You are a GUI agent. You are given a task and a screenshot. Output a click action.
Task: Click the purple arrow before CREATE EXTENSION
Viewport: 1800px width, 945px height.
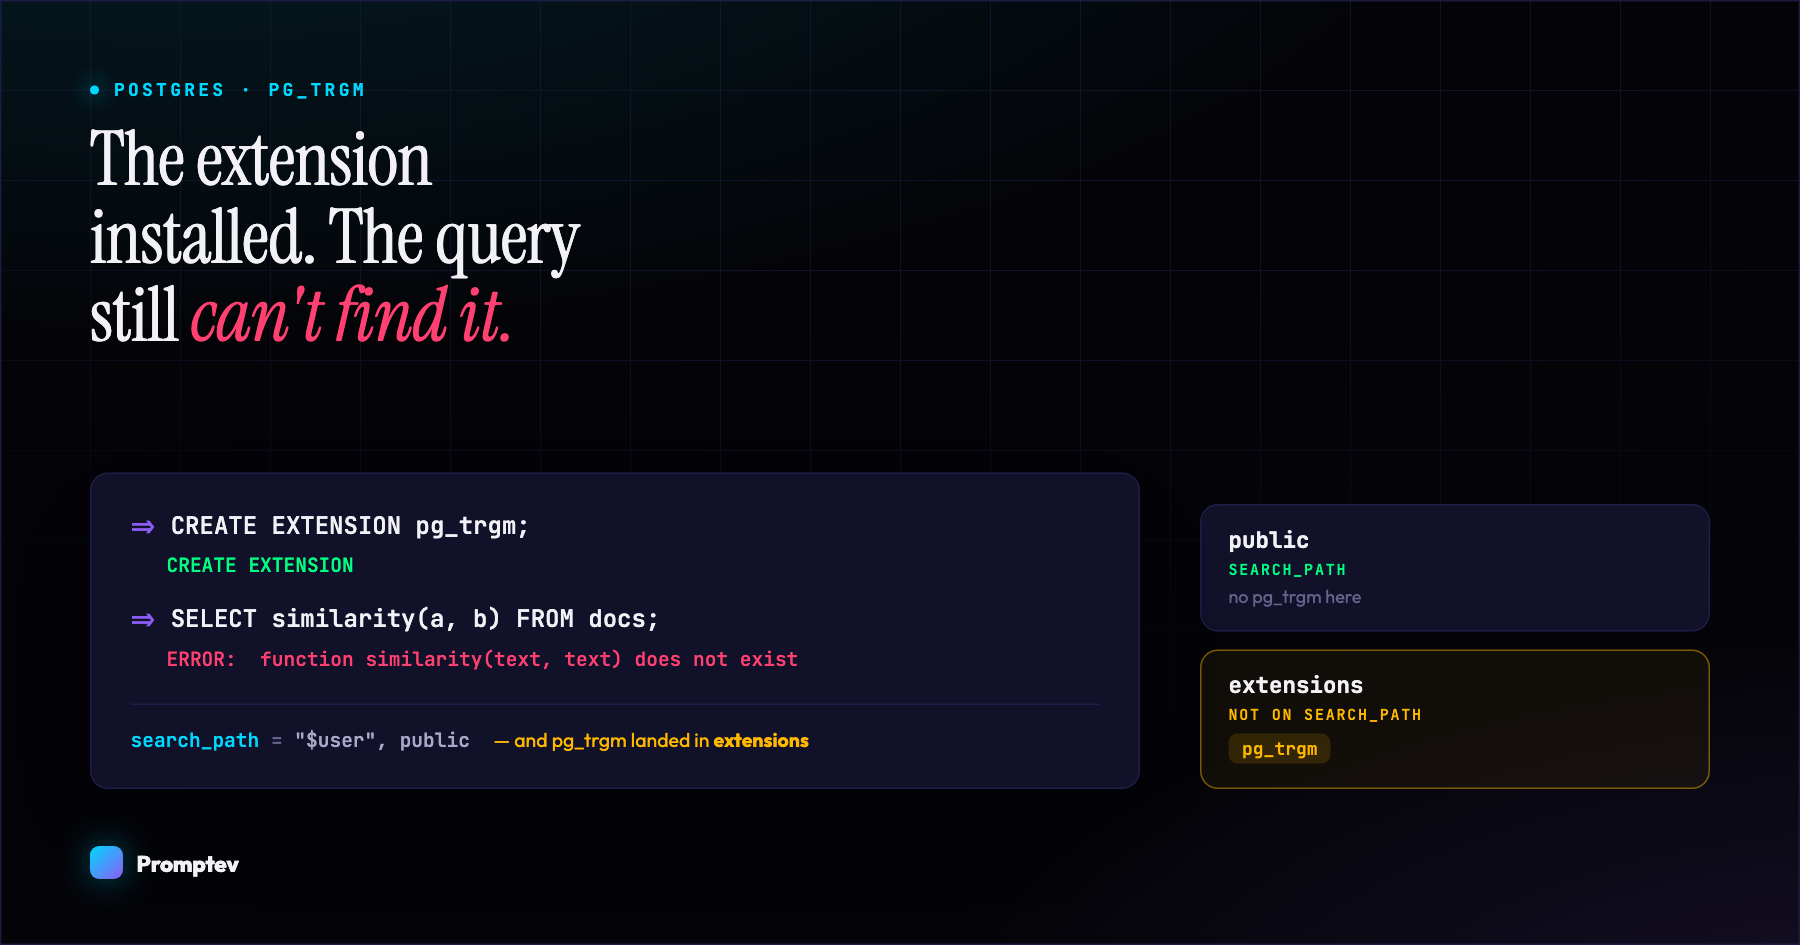click(143, 527)
